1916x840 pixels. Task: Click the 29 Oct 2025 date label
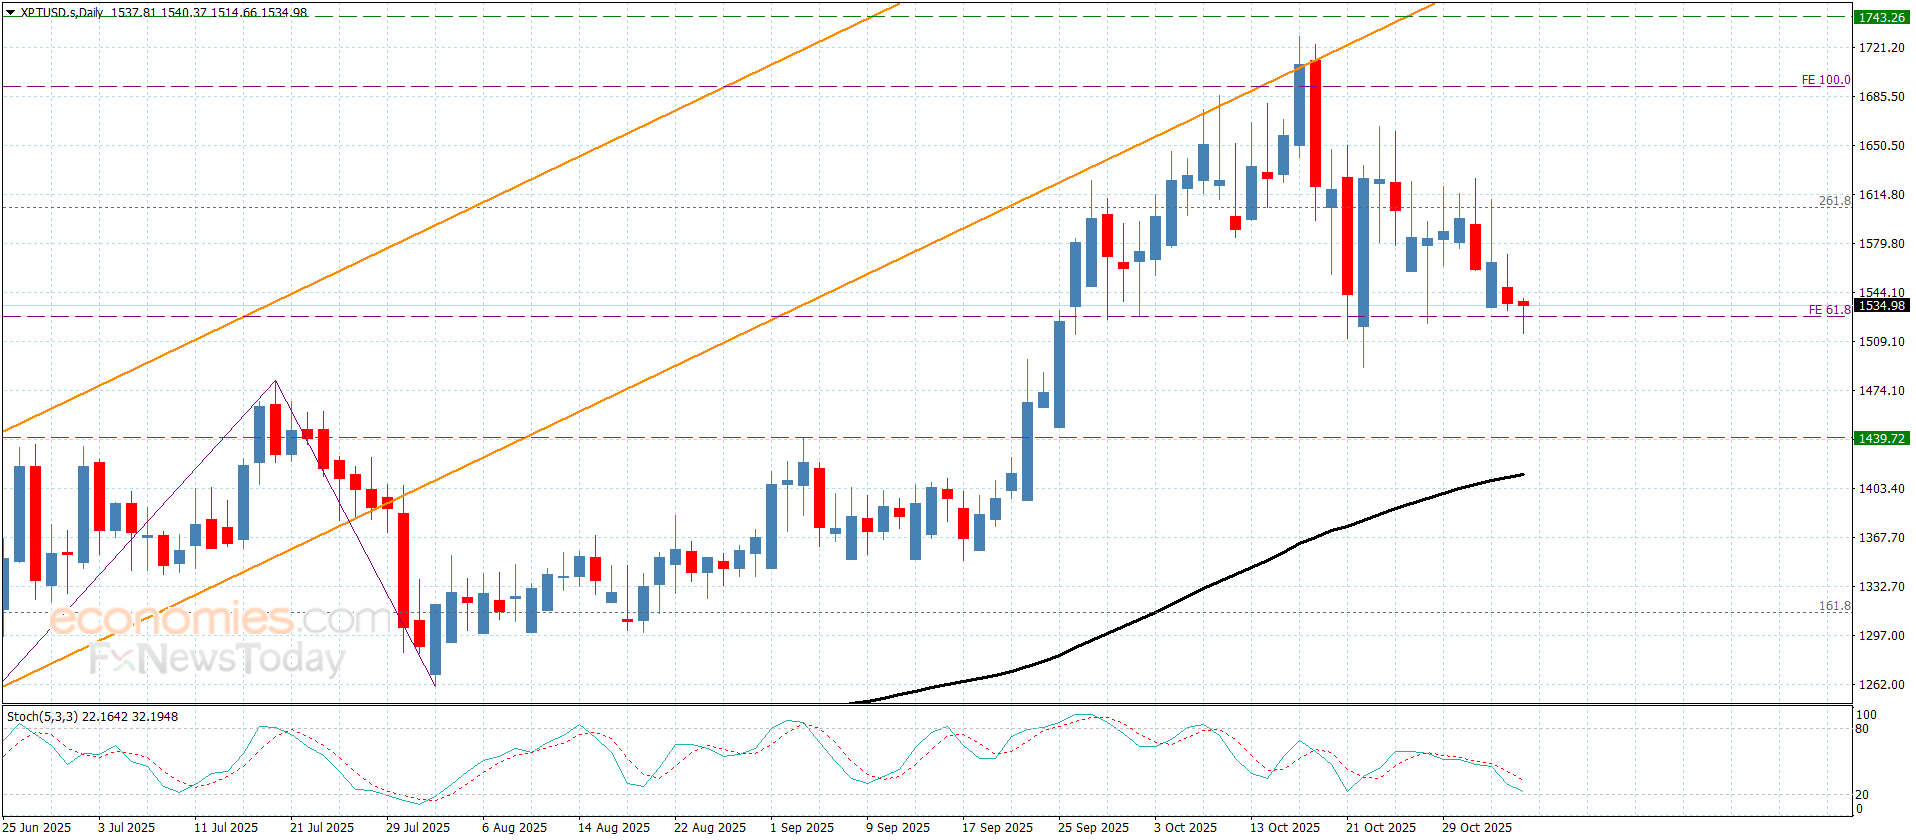click(1477, 827)
